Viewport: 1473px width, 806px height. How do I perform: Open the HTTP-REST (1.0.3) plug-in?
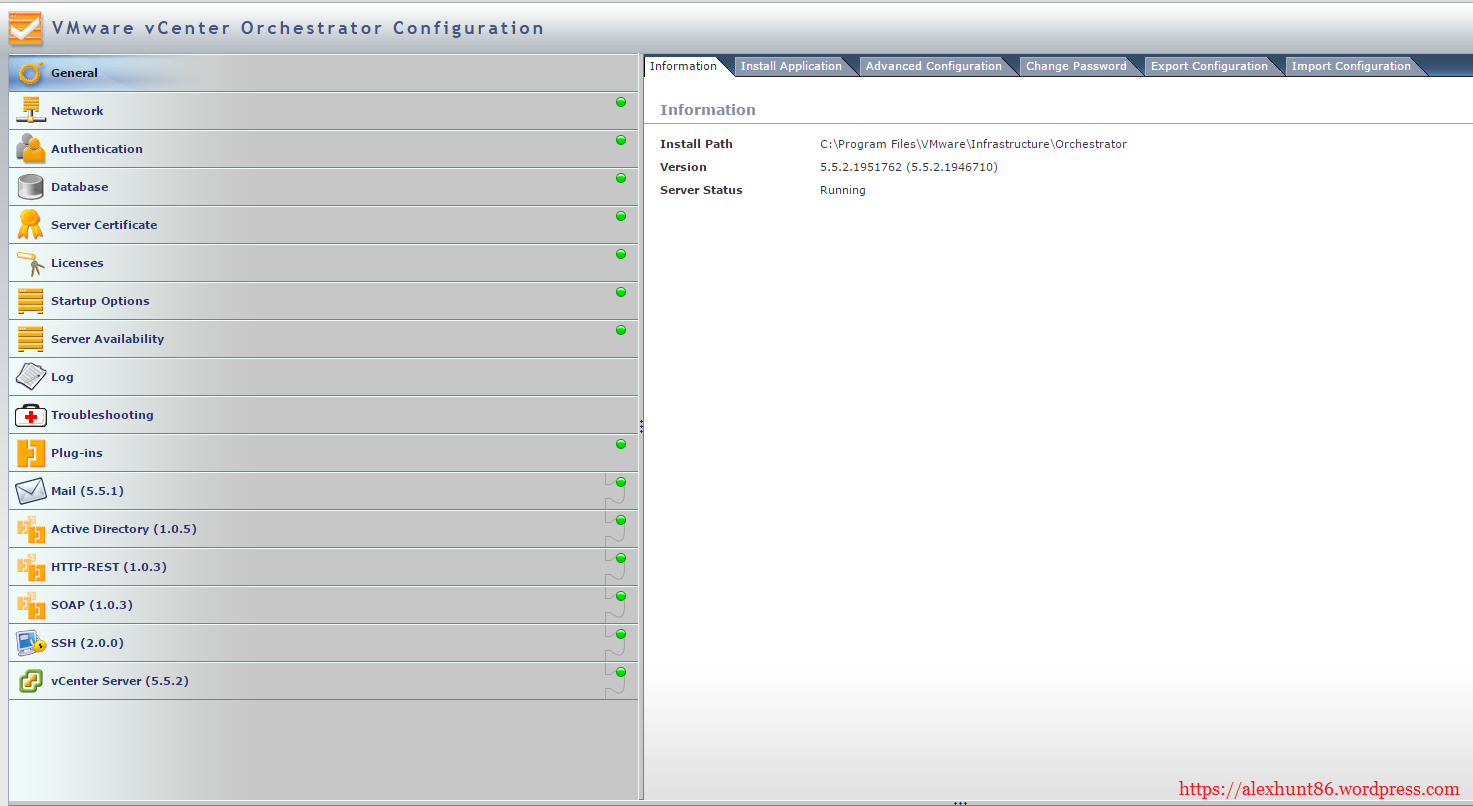point(323,567)
